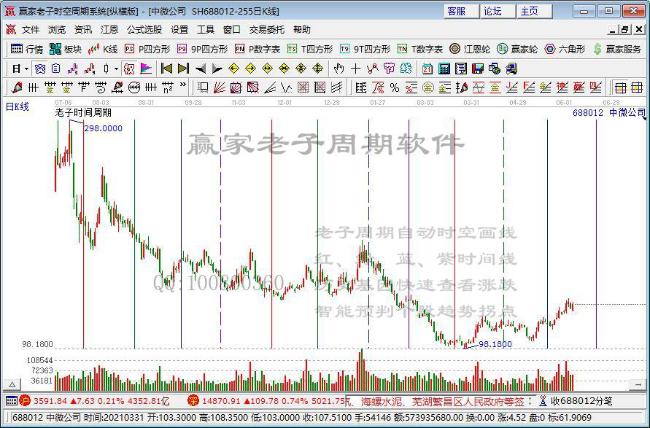The image size is (650, 428).
Task: Click the calendar icon showing 21
Action: coord(427,68)
